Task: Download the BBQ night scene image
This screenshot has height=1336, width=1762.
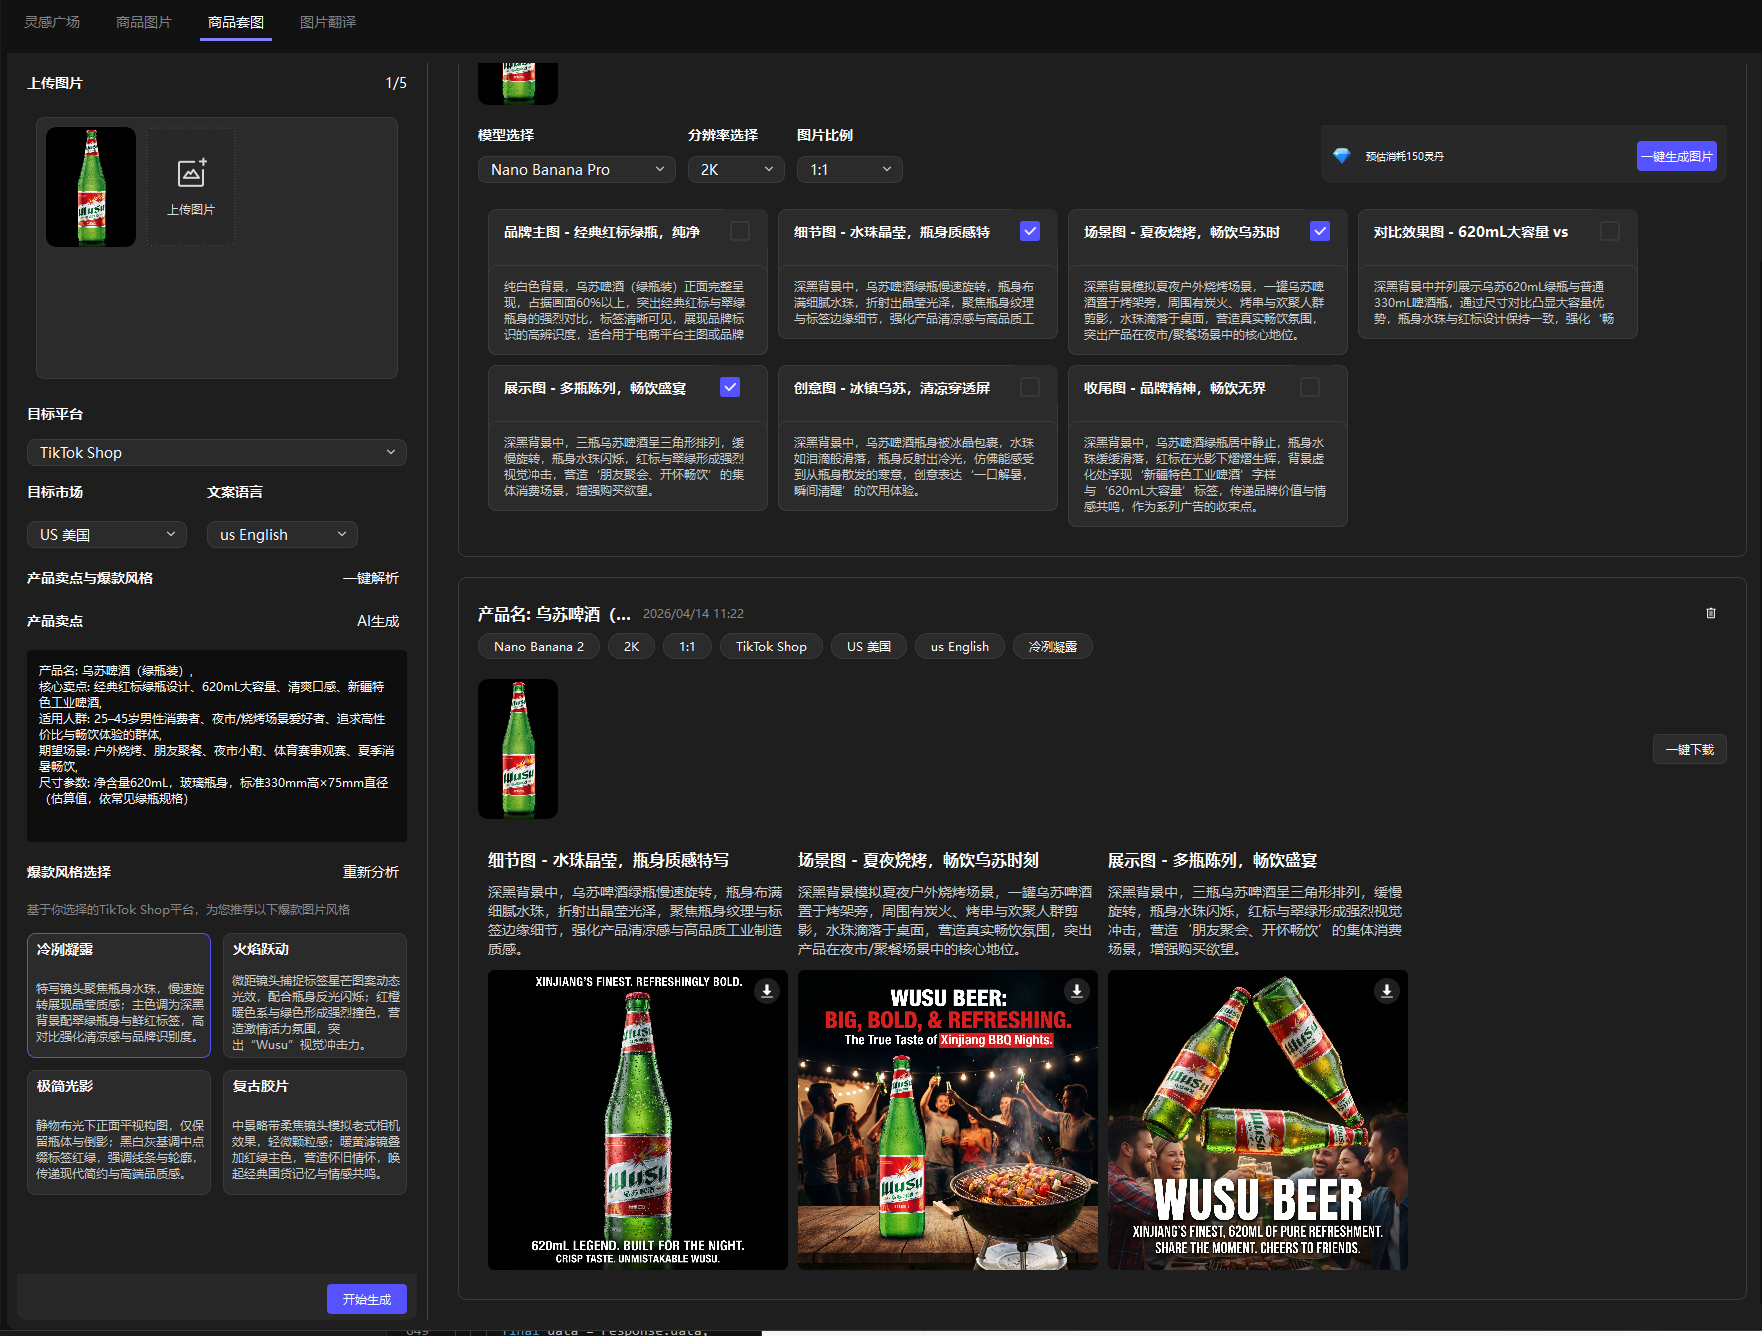Action: point(1077,991)
